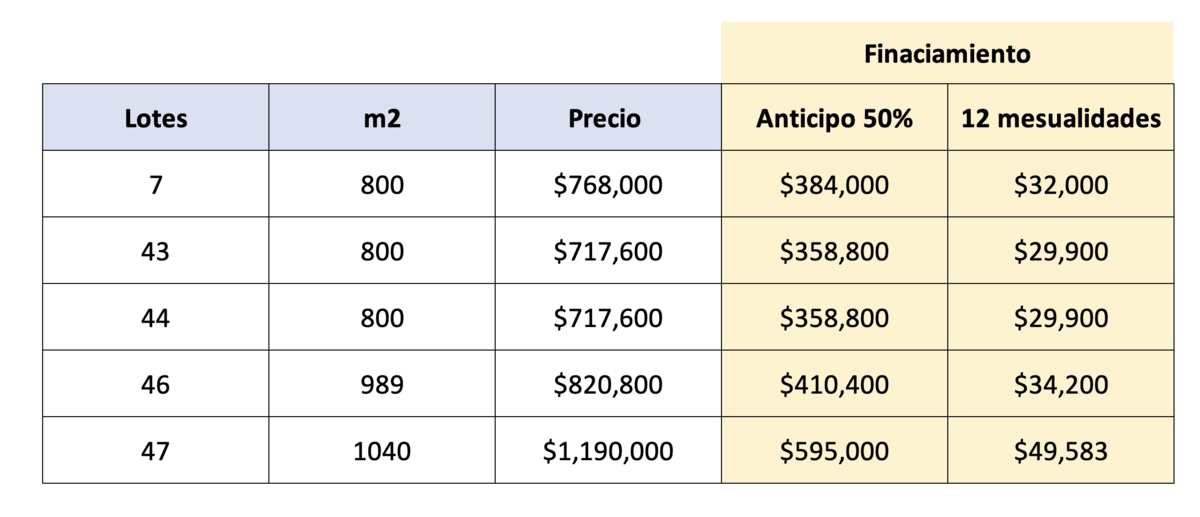Select the $32,000 monthly payment cell

tap(1061, 185)
